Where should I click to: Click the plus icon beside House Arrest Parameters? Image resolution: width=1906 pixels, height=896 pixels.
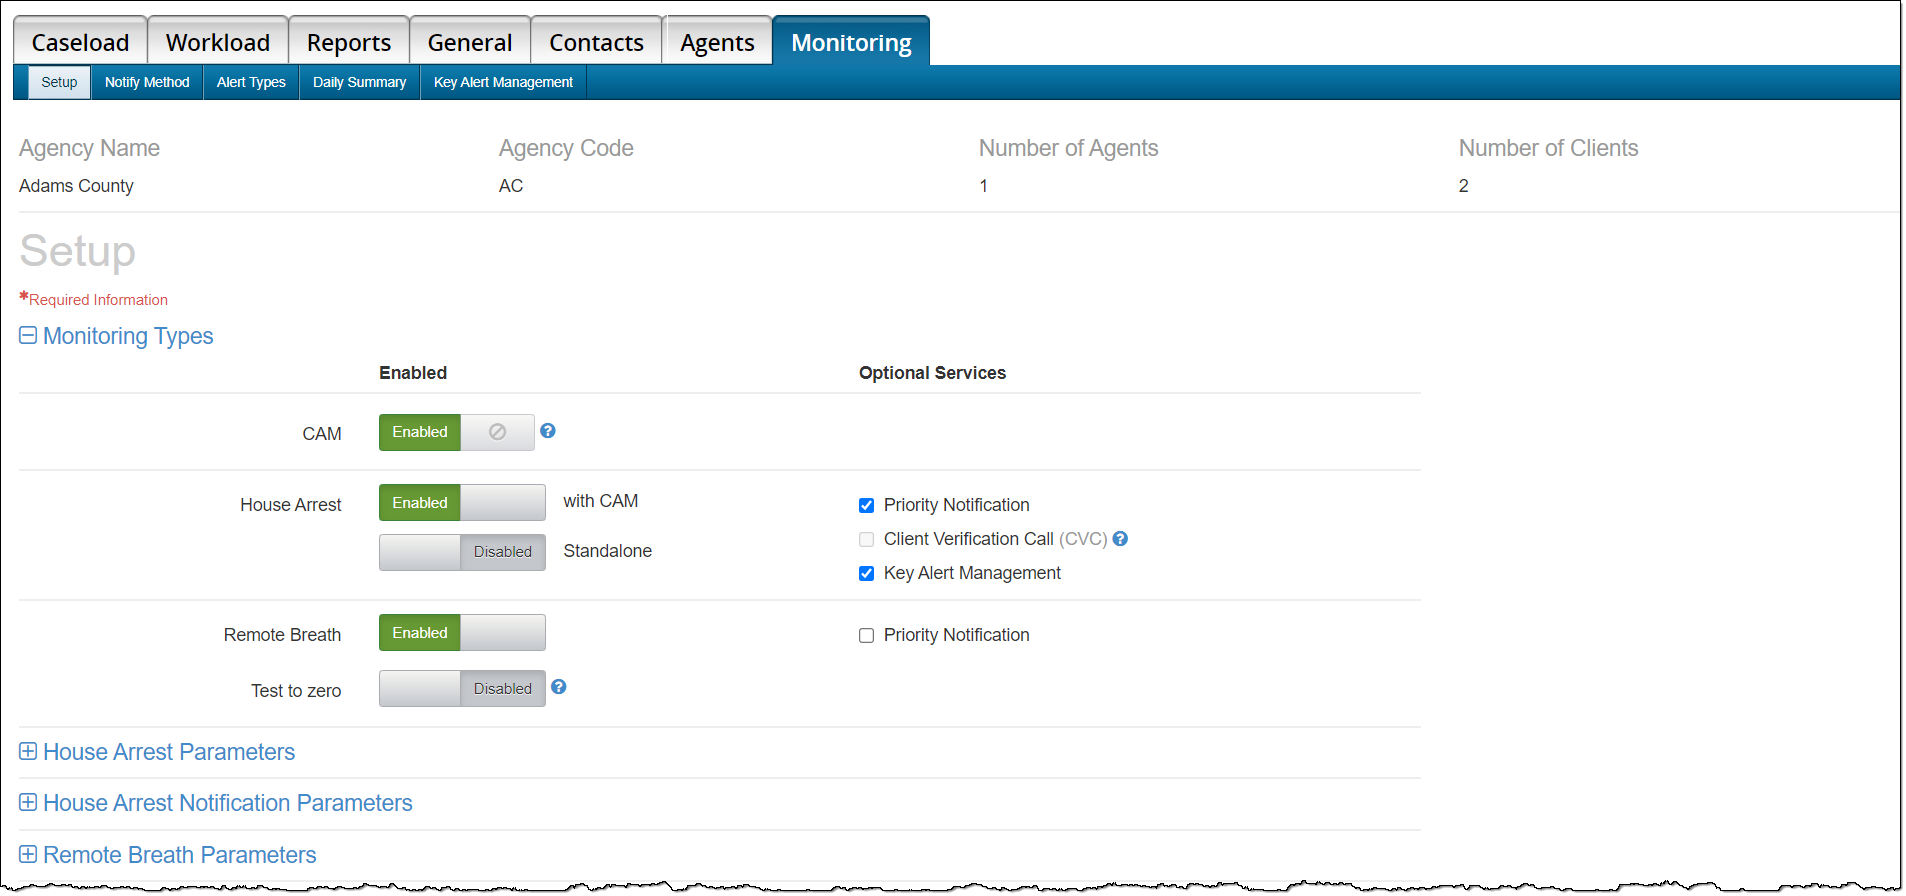point(28,751)
